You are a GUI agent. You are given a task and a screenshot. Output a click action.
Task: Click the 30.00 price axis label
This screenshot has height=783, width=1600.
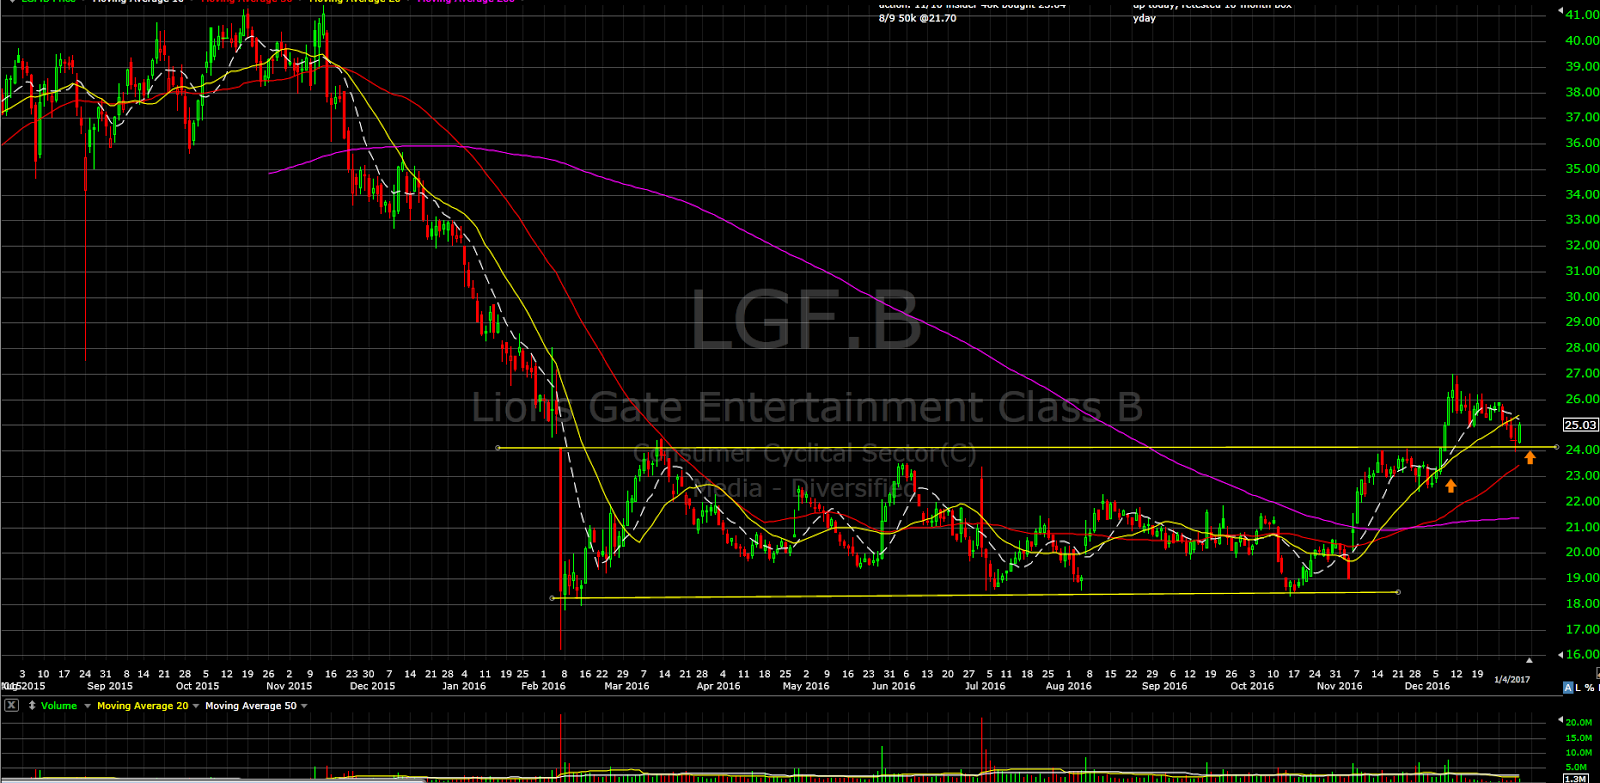click(x=1582, y=297)
